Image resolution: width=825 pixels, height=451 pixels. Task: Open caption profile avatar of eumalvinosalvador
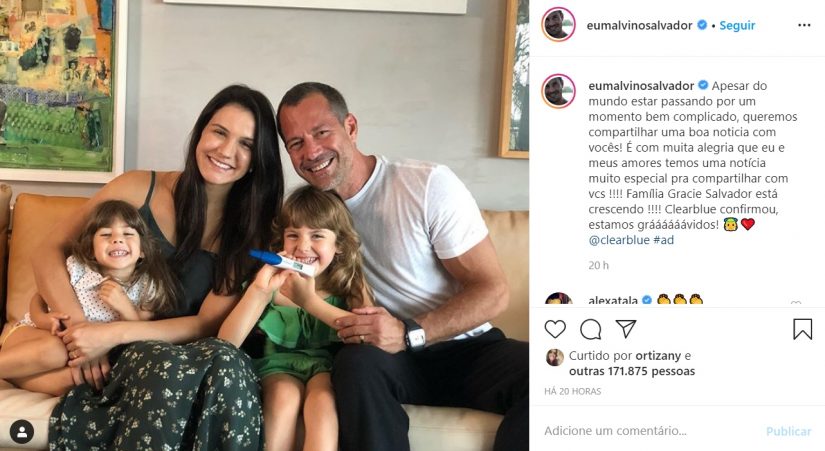558,91
